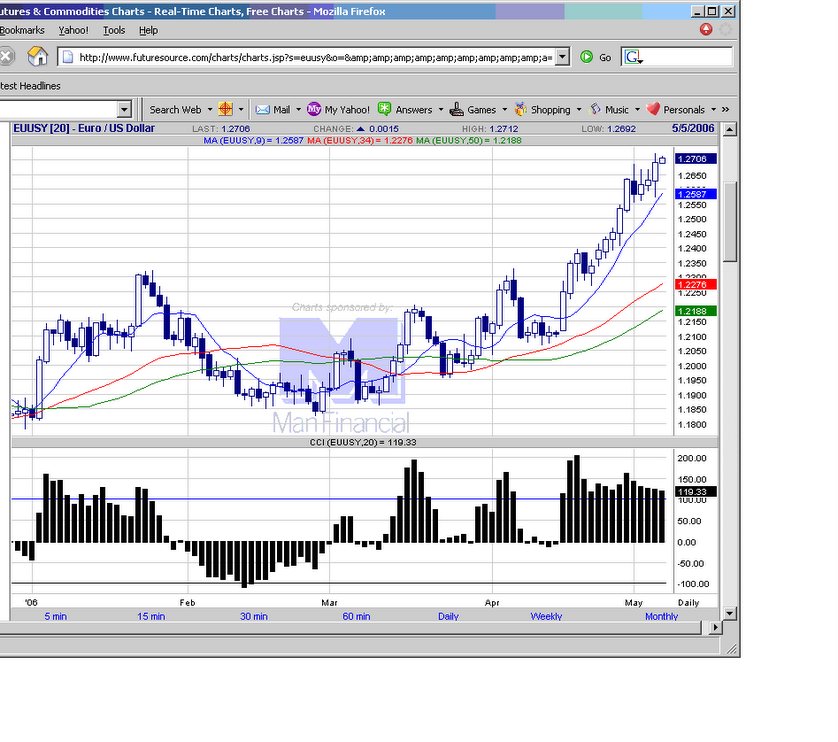The height and width of the screenshot is (742, 838).
Task: Open the Games dropdown arrow
Action: pos(505,110)
